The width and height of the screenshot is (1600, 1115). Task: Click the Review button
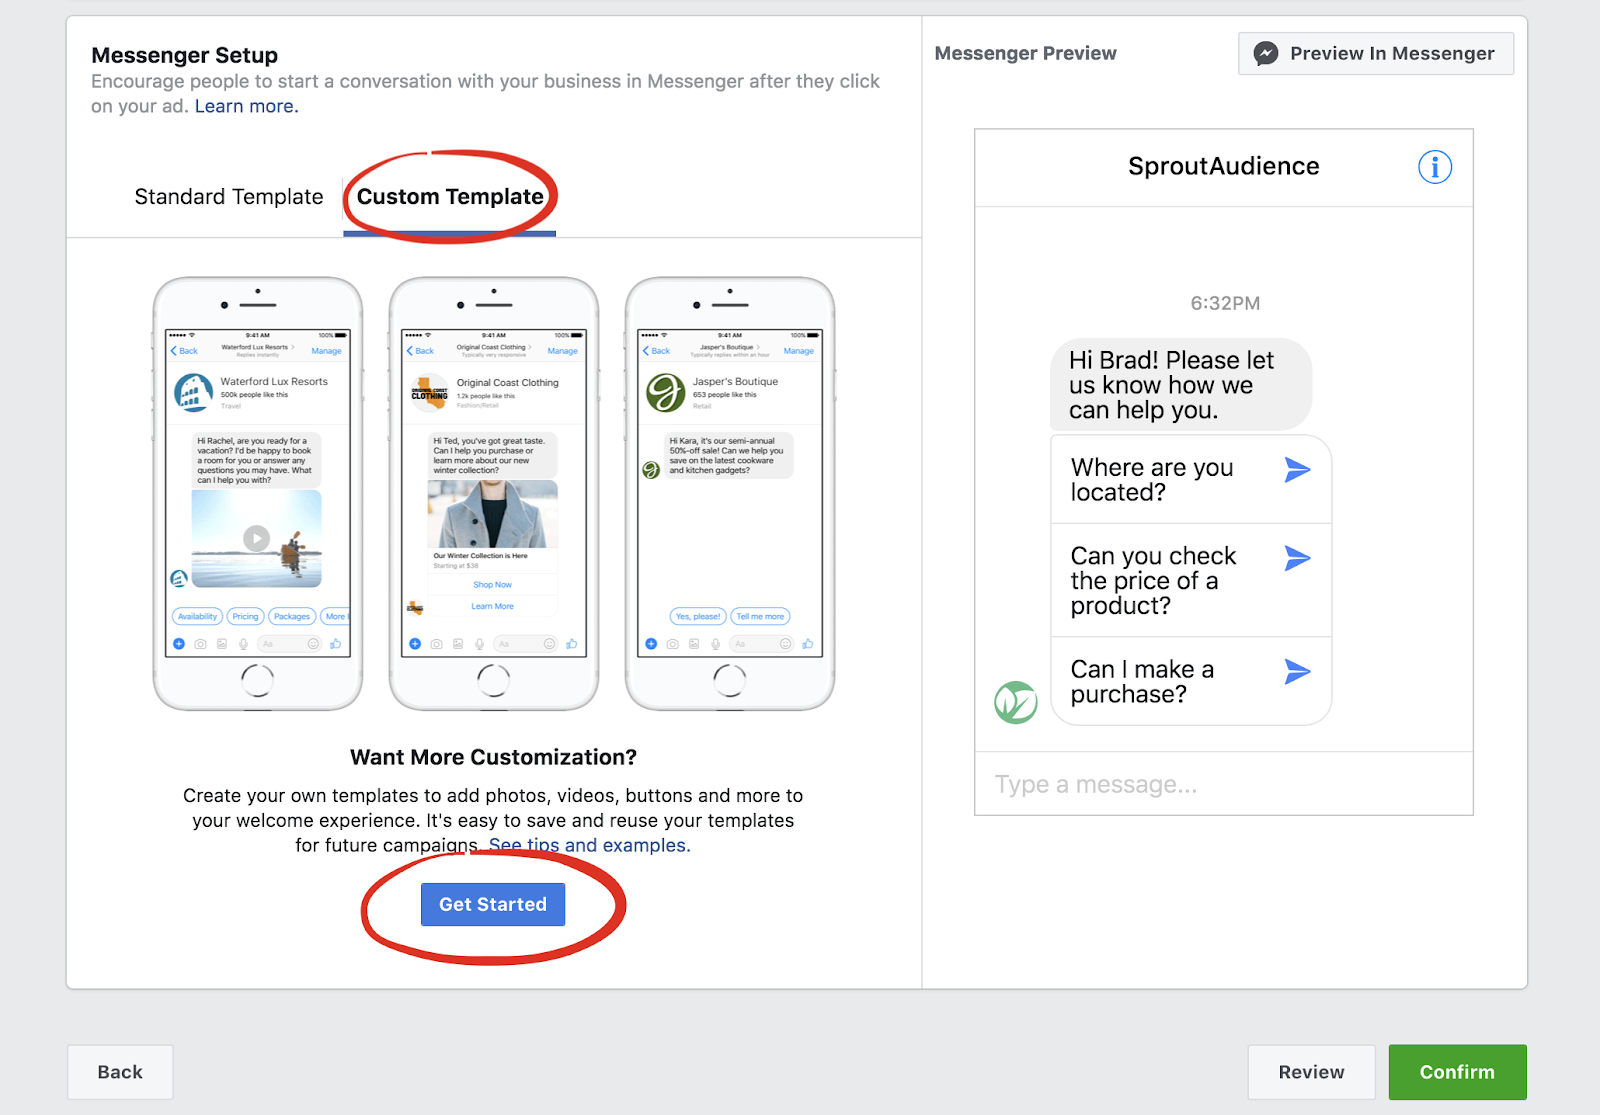coord(1311,1072)
